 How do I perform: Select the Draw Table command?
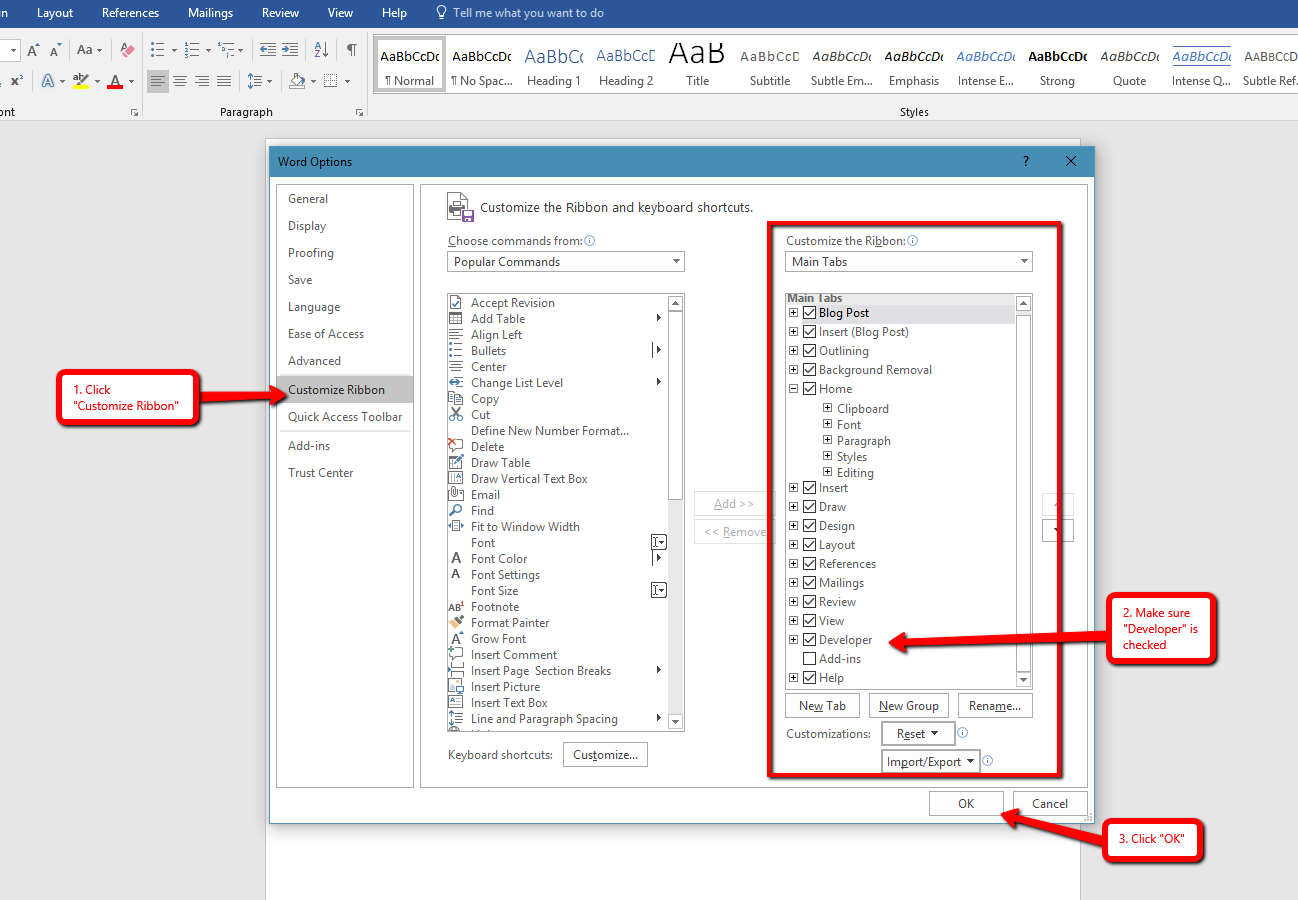point(499,462)
